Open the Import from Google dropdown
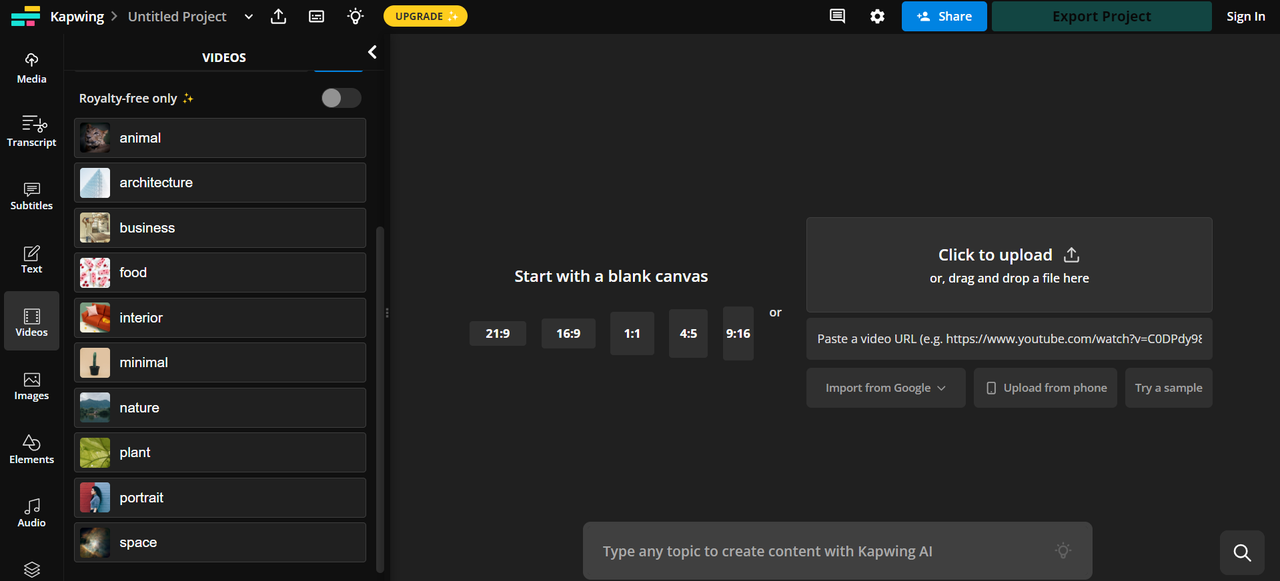1280x581 pixels. tap(886, 388)
